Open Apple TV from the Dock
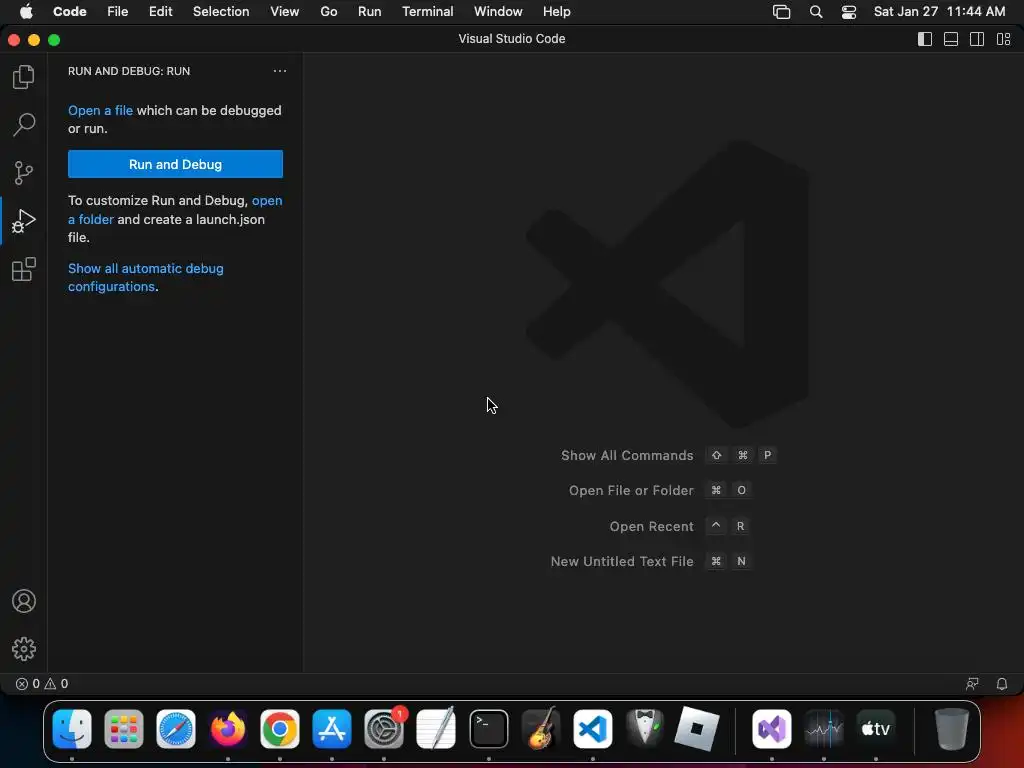The width and height of the screenshot is (1024, 768). coord(876,728)
